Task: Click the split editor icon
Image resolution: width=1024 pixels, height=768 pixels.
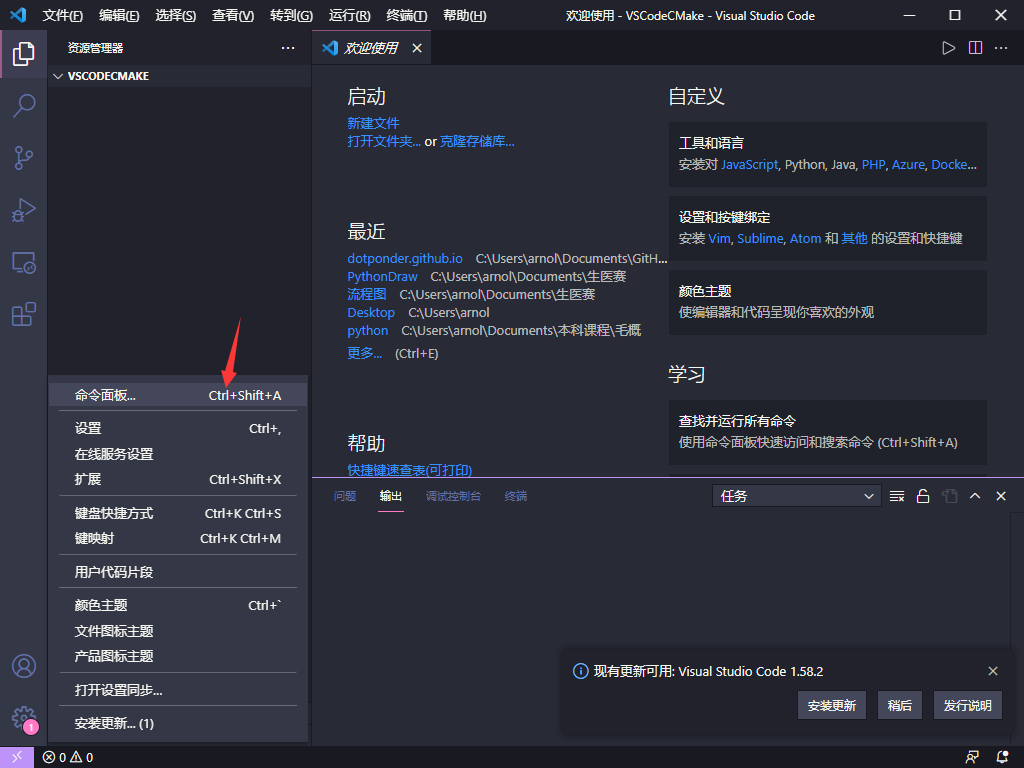Action: (975, 48)
